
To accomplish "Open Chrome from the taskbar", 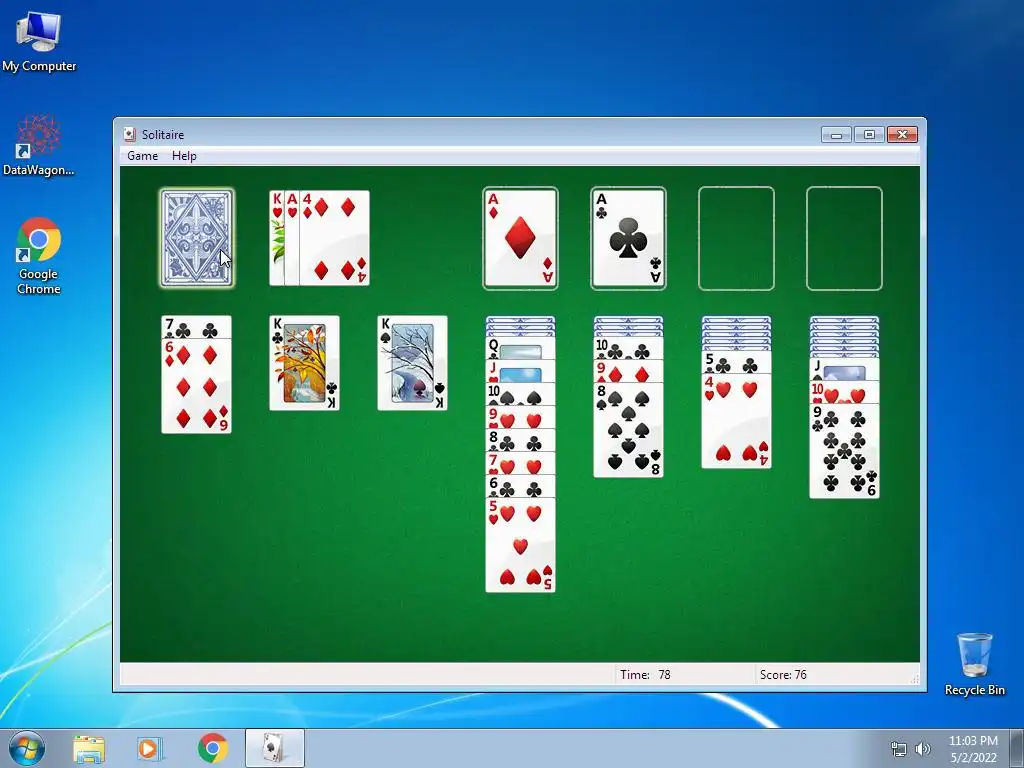I will point(213,748).
